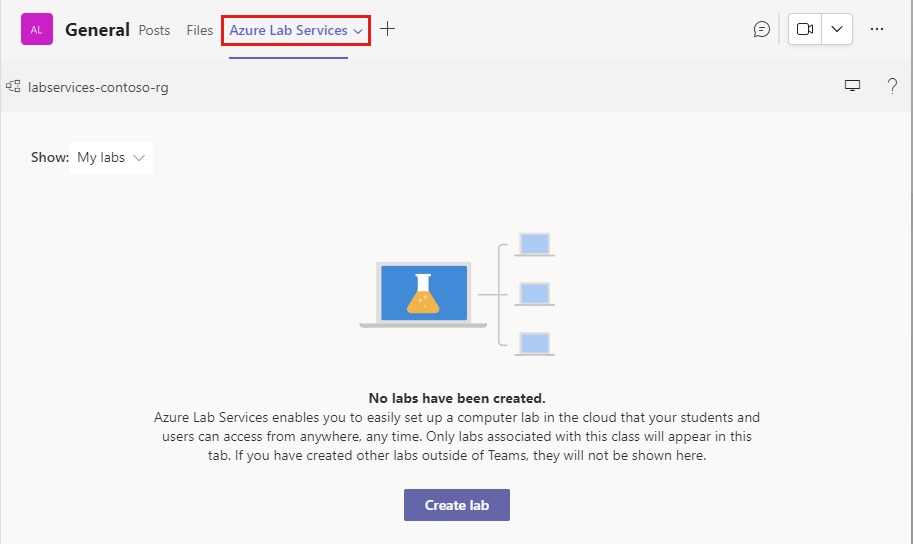913x544 pixels.
Task: Click the General channel title
Action: 97,30
